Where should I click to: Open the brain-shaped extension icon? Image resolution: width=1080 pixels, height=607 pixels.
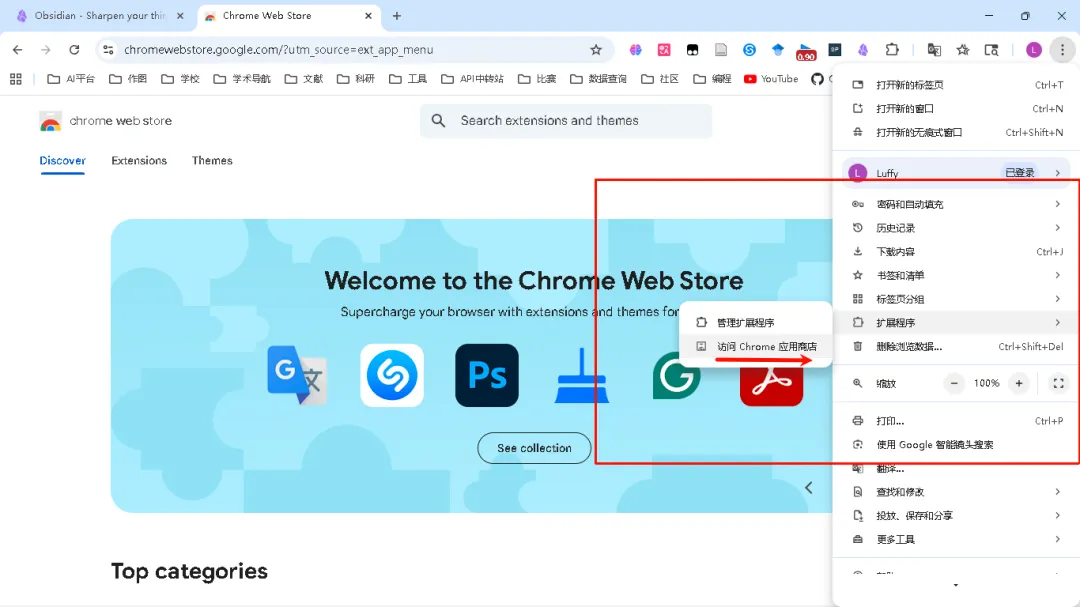(635, 50)
